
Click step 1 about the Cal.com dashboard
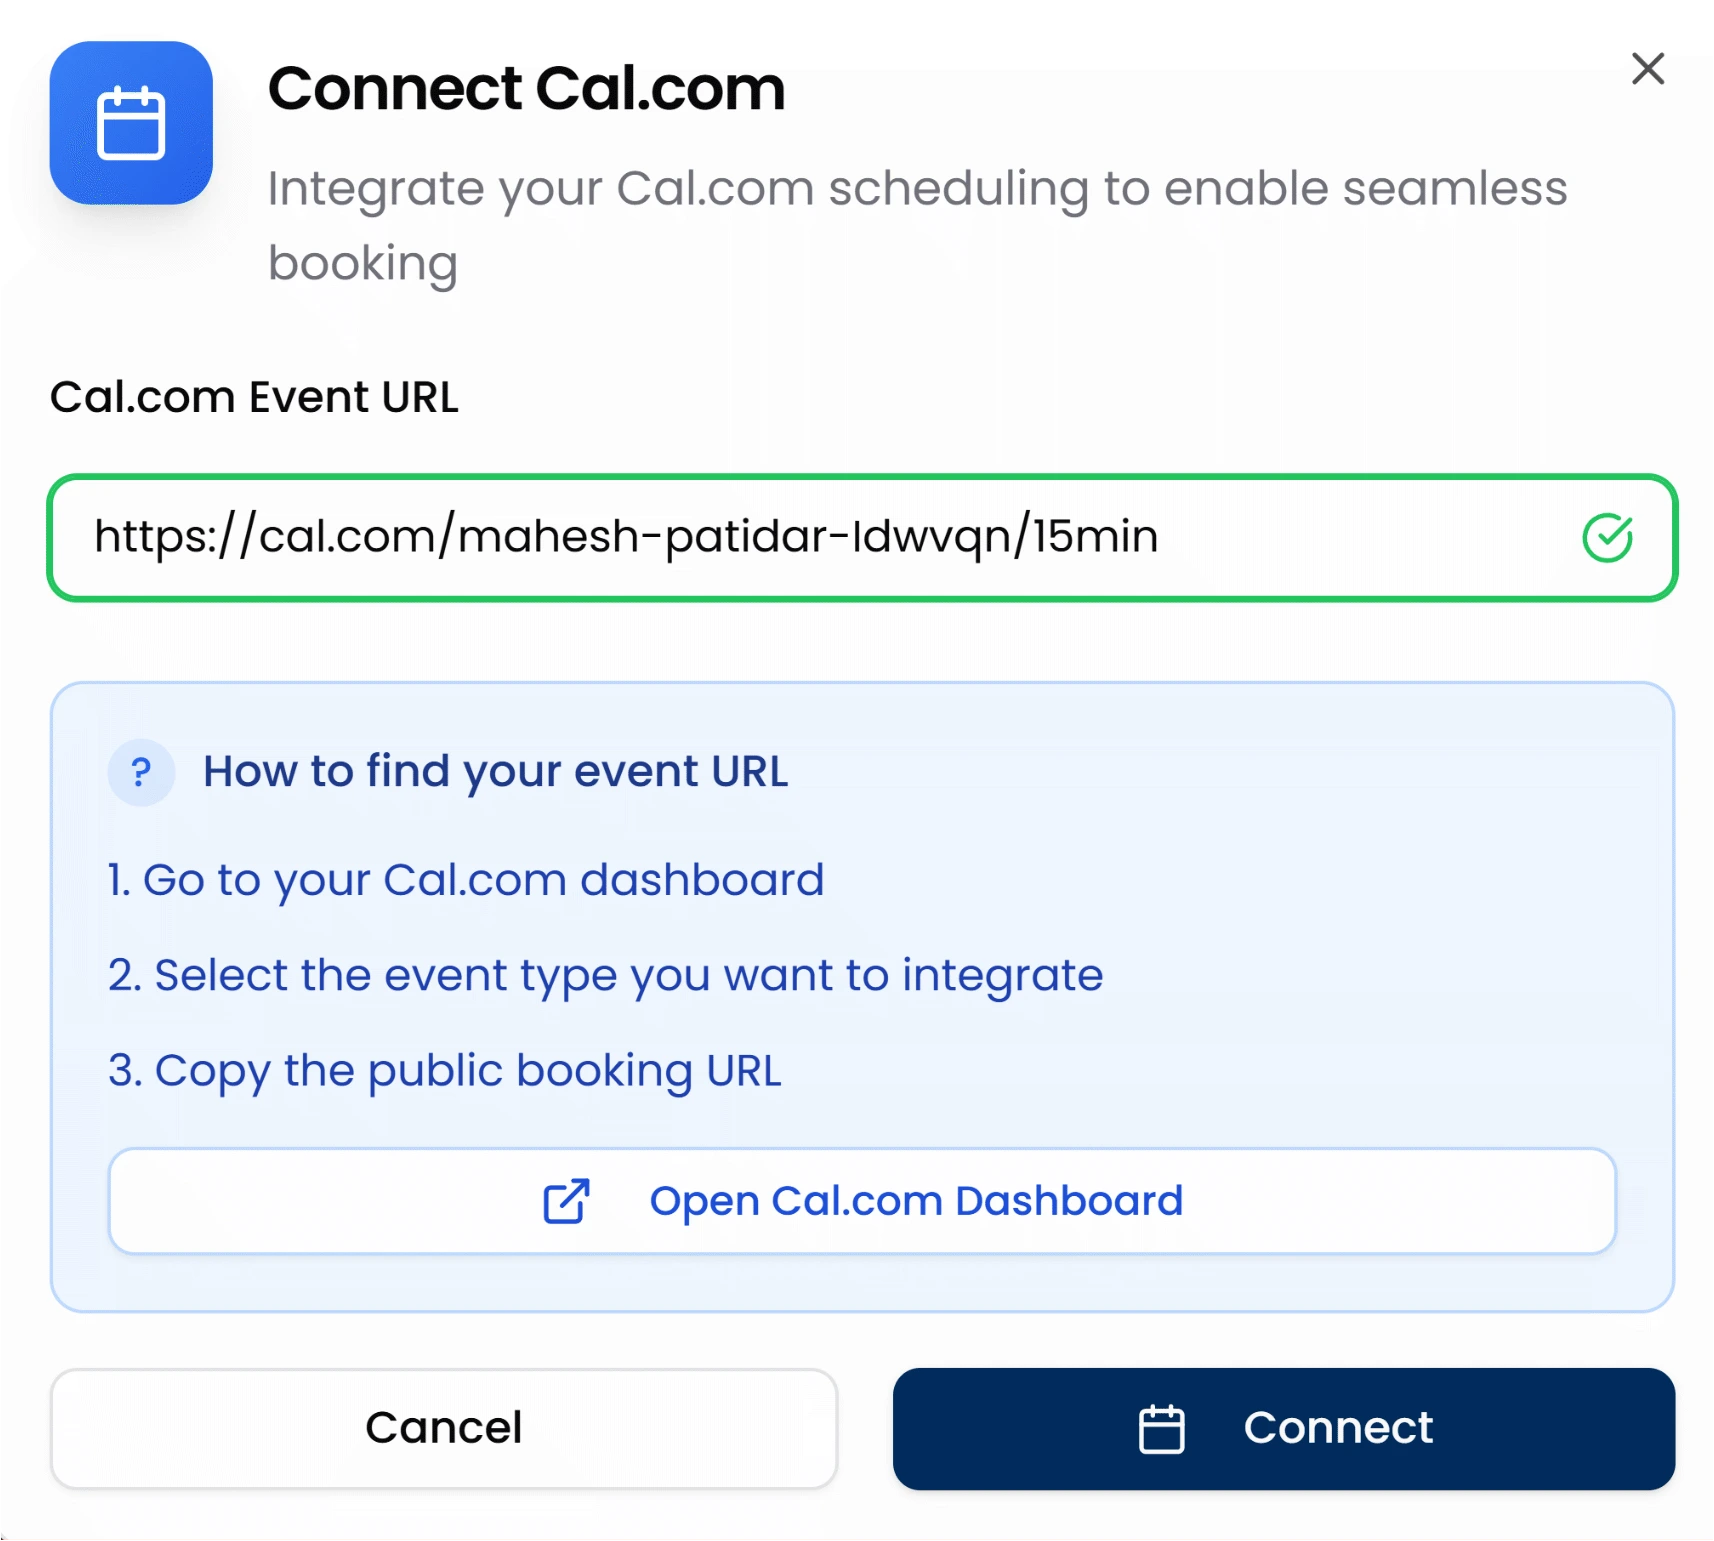465,880
